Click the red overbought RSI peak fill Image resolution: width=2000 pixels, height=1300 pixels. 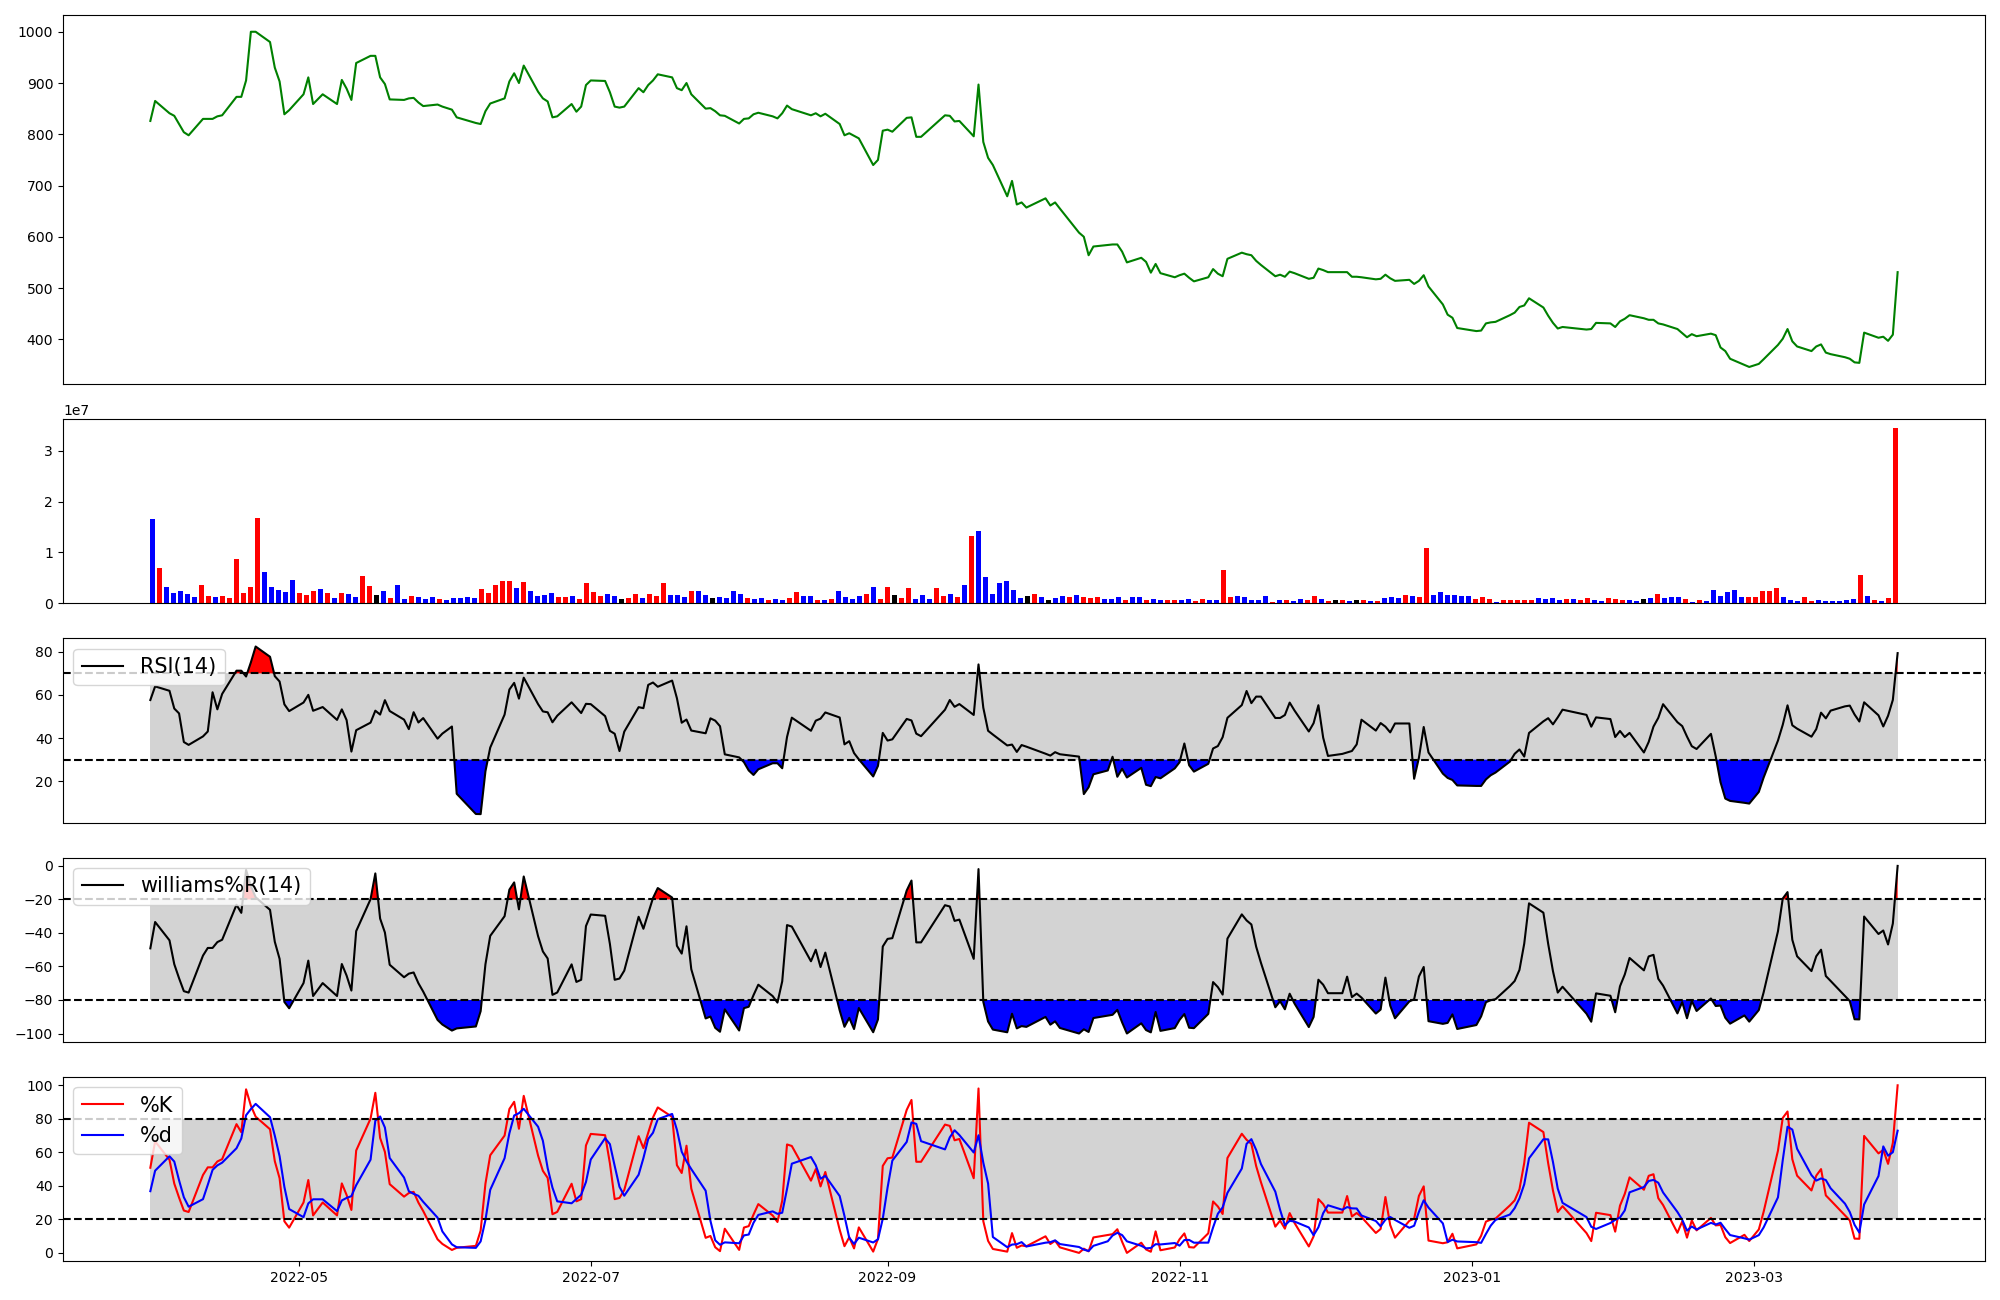(x=260, y=662)
